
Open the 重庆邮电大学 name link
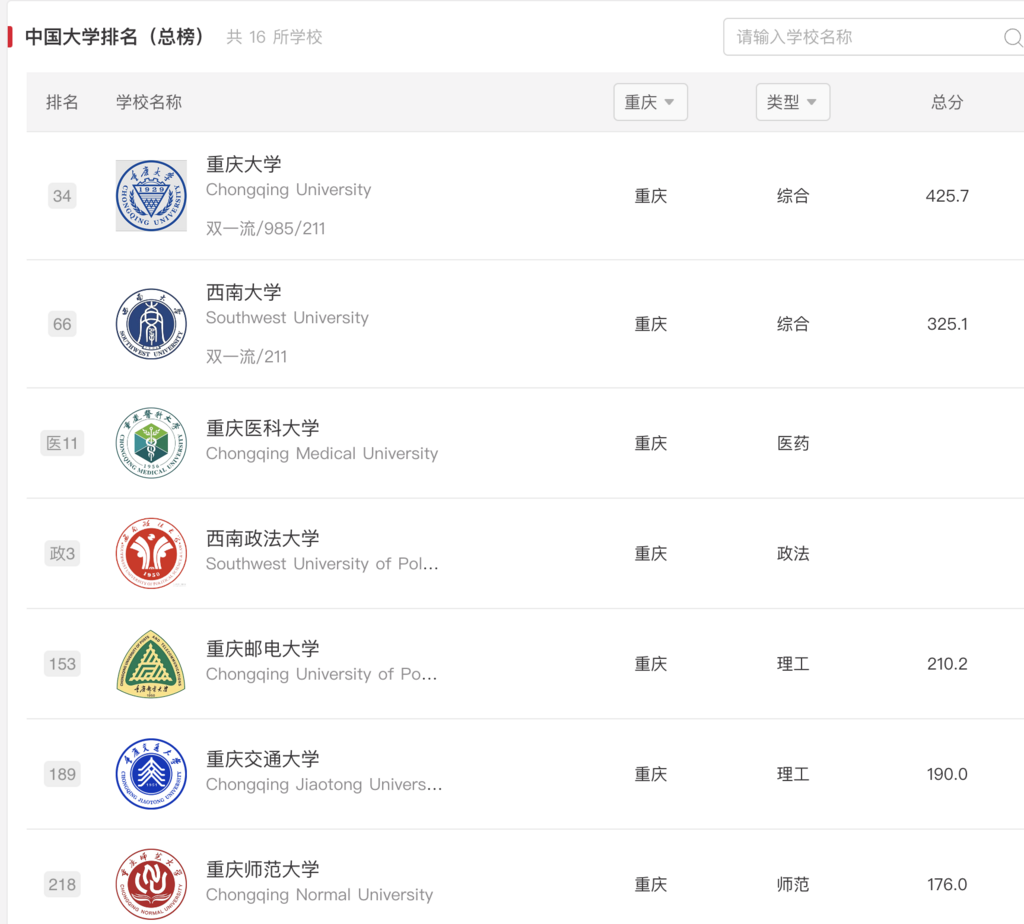click(x=263, y=648)
